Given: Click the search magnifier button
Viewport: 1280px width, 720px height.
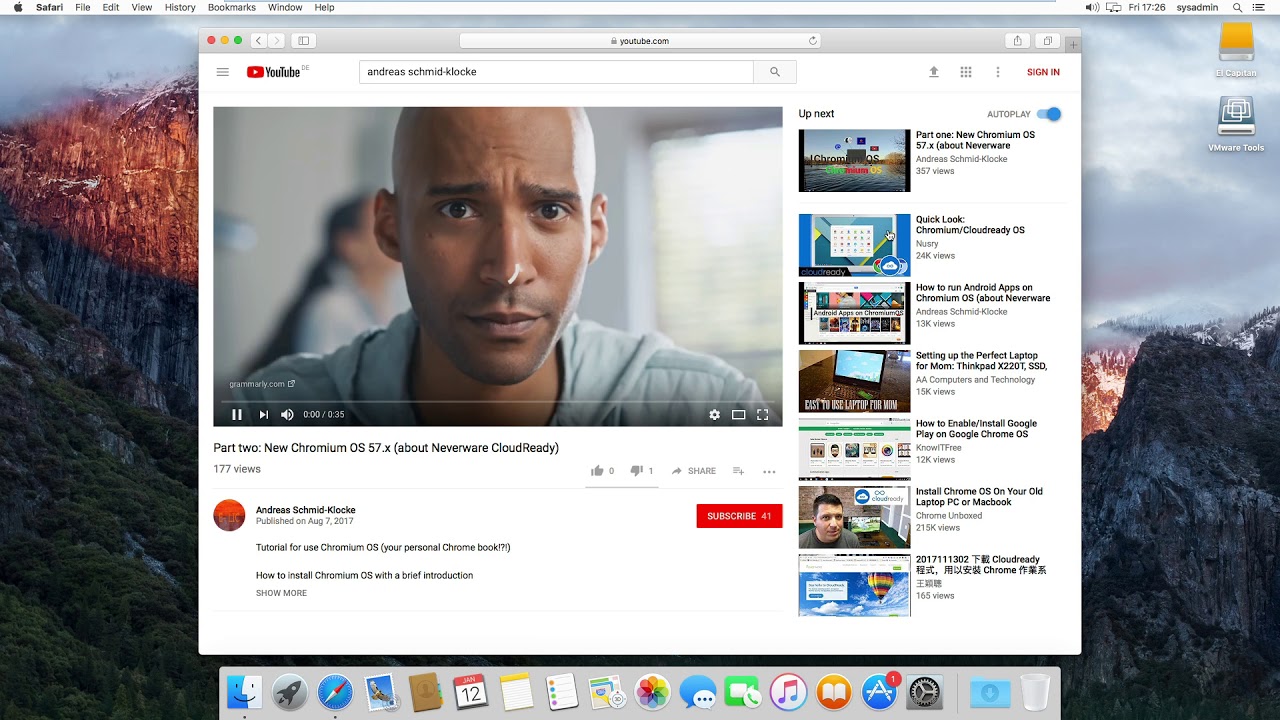Looking at the screenshot, I should tap(775, 72).
